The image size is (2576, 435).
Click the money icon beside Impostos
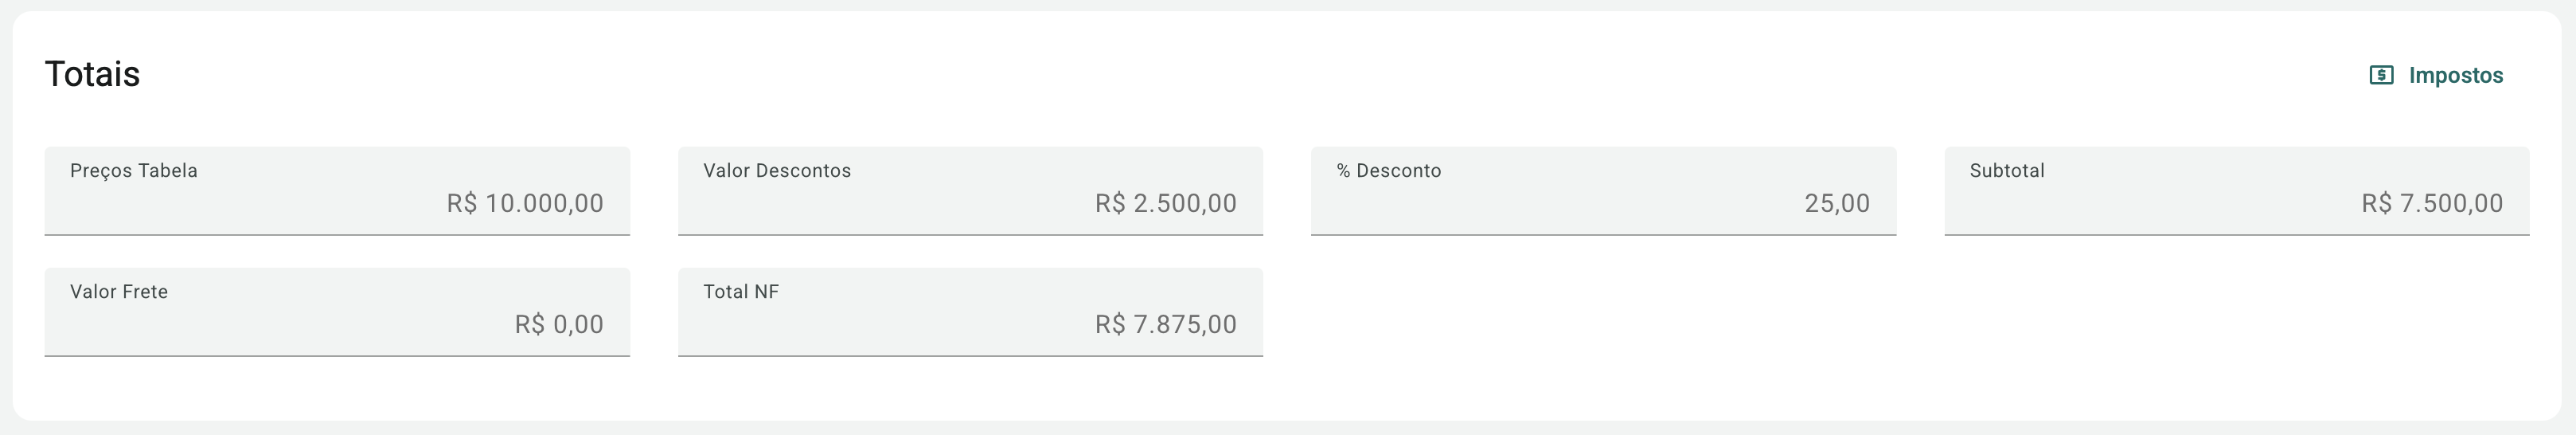click(x=2381, y=75)
